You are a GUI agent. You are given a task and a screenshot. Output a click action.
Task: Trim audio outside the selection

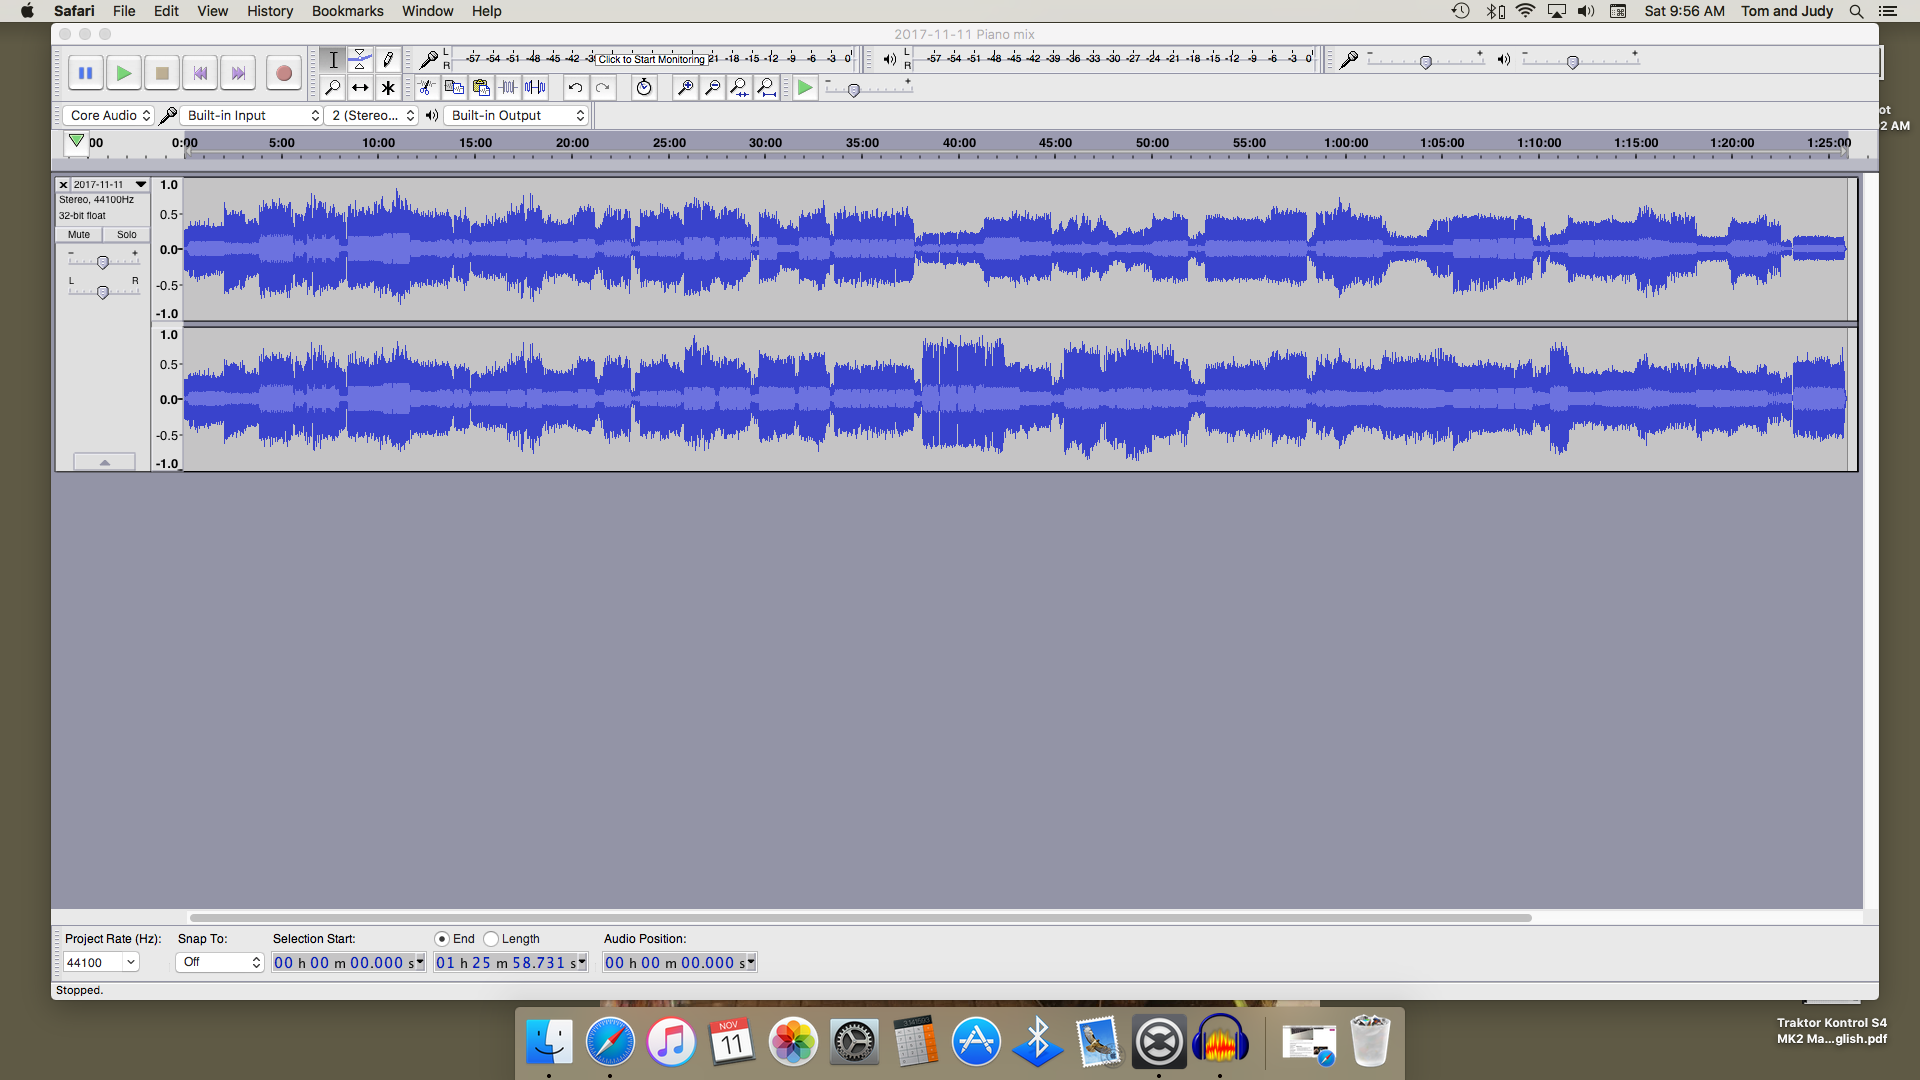click(509, 88)
